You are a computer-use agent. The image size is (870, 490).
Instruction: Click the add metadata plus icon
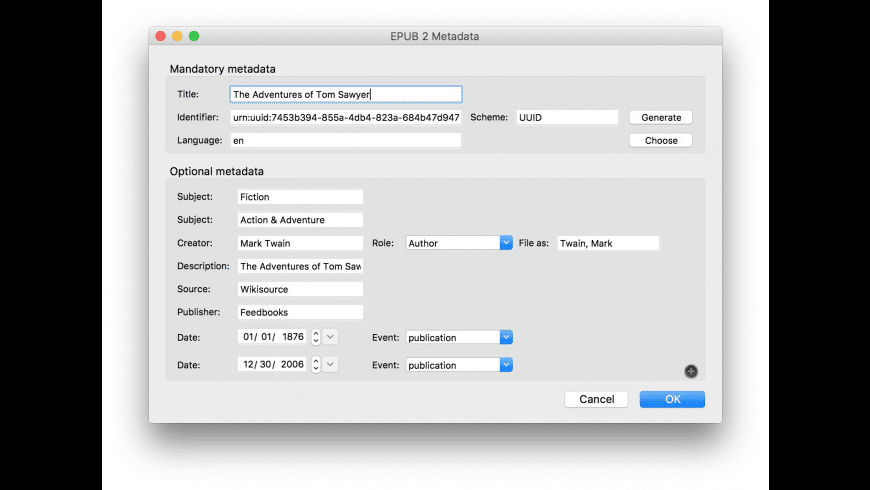tap(691, 372)
